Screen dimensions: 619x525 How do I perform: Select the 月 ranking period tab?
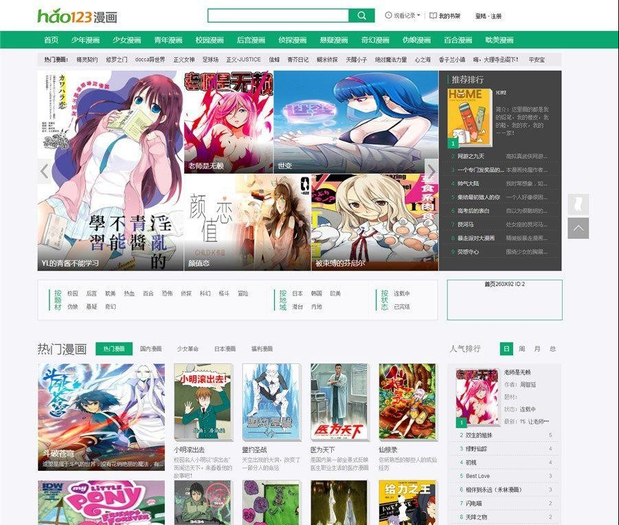point(537,349)
